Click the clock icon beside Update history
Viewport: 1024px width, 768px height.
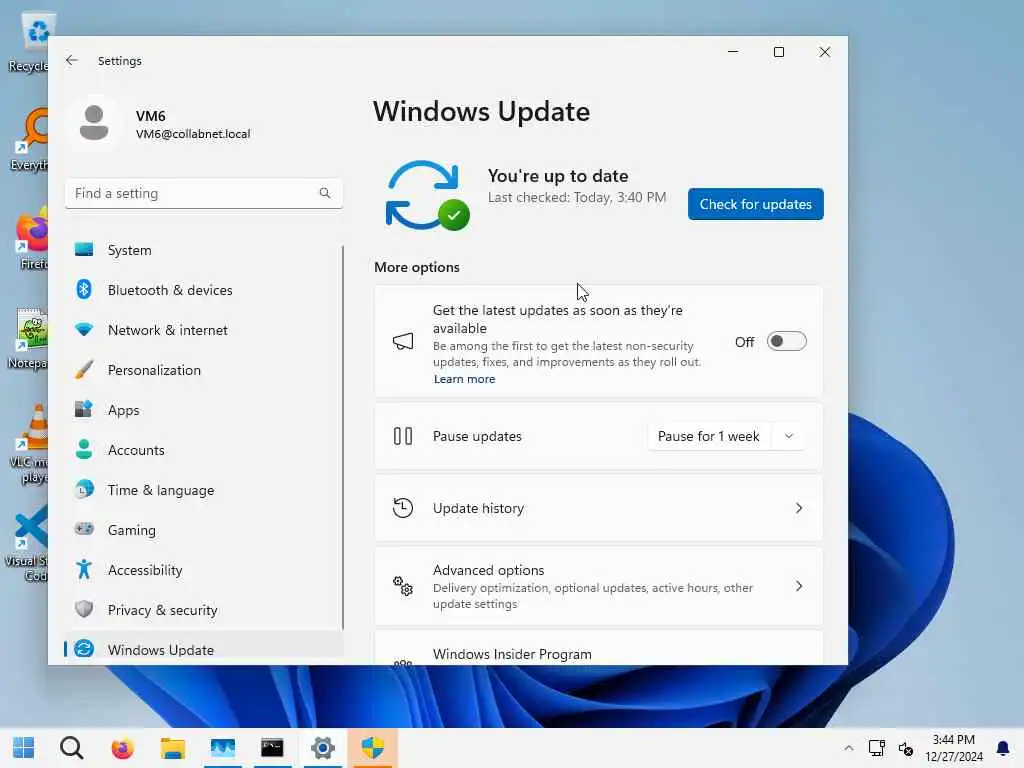(x=403, y=507)
